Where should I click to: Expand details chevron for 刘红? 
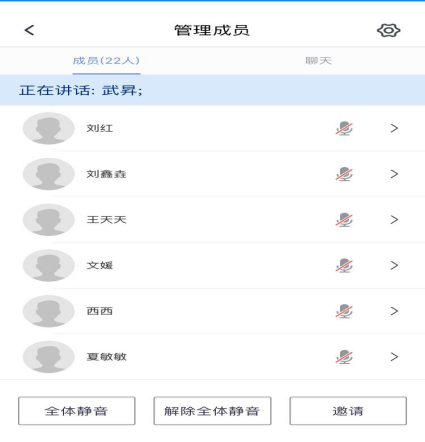pos(394,128)
